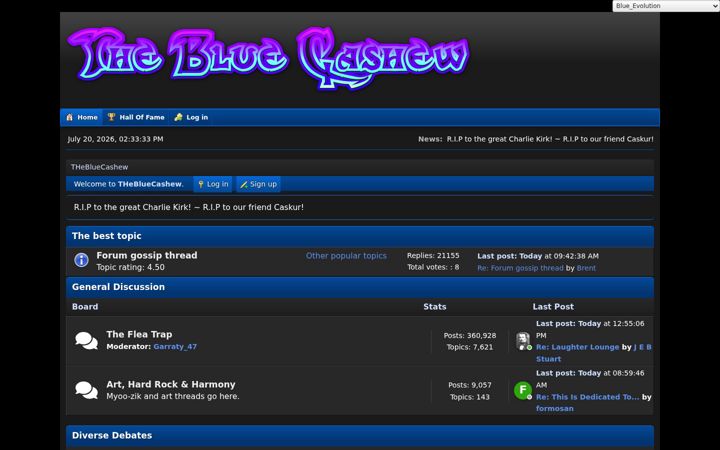This screenshot has height=450, width=720.
Task: Click Topics: 143 stat text
Action: pyautogui.click(x=470, y=397)
